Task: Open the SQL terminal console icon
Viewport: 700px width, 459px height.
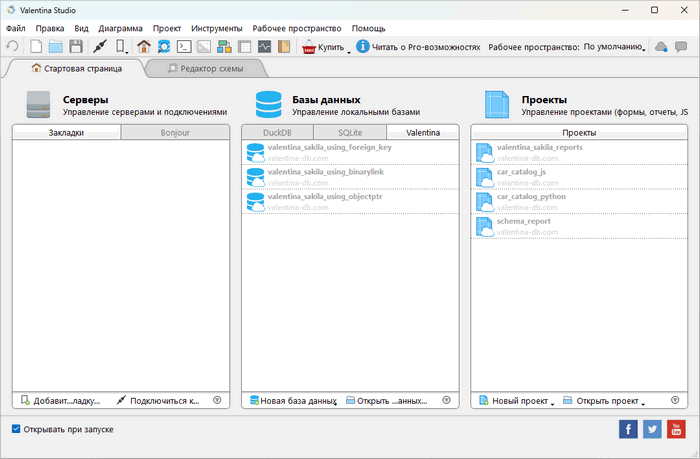Action: pyautogui.click(x=184, y=46)
